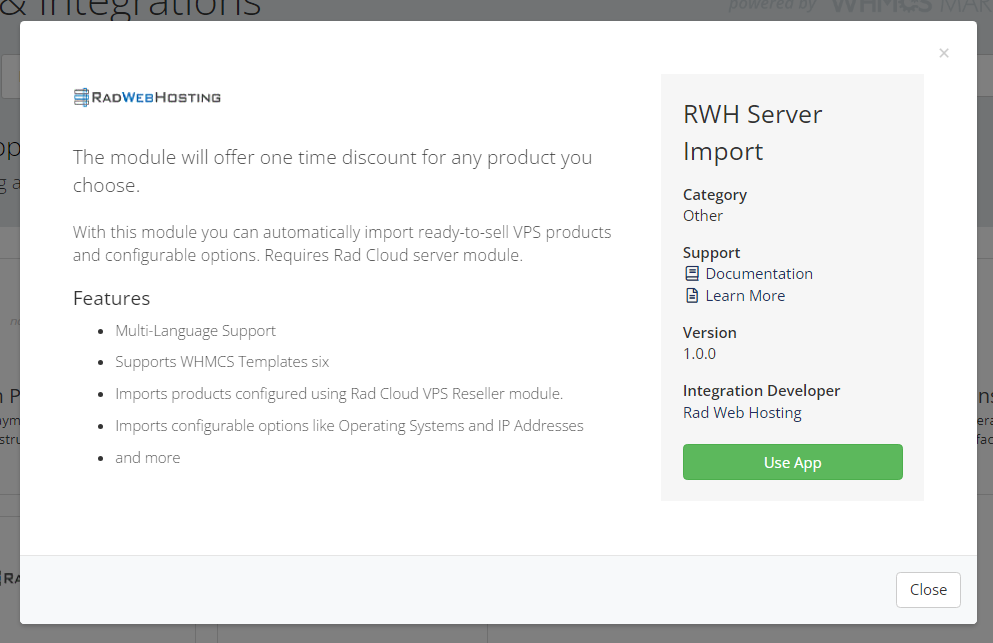The height and width of the screenshot is (643, 993).
Task: Click the one time discount headline text
Action: pos(332,171)
